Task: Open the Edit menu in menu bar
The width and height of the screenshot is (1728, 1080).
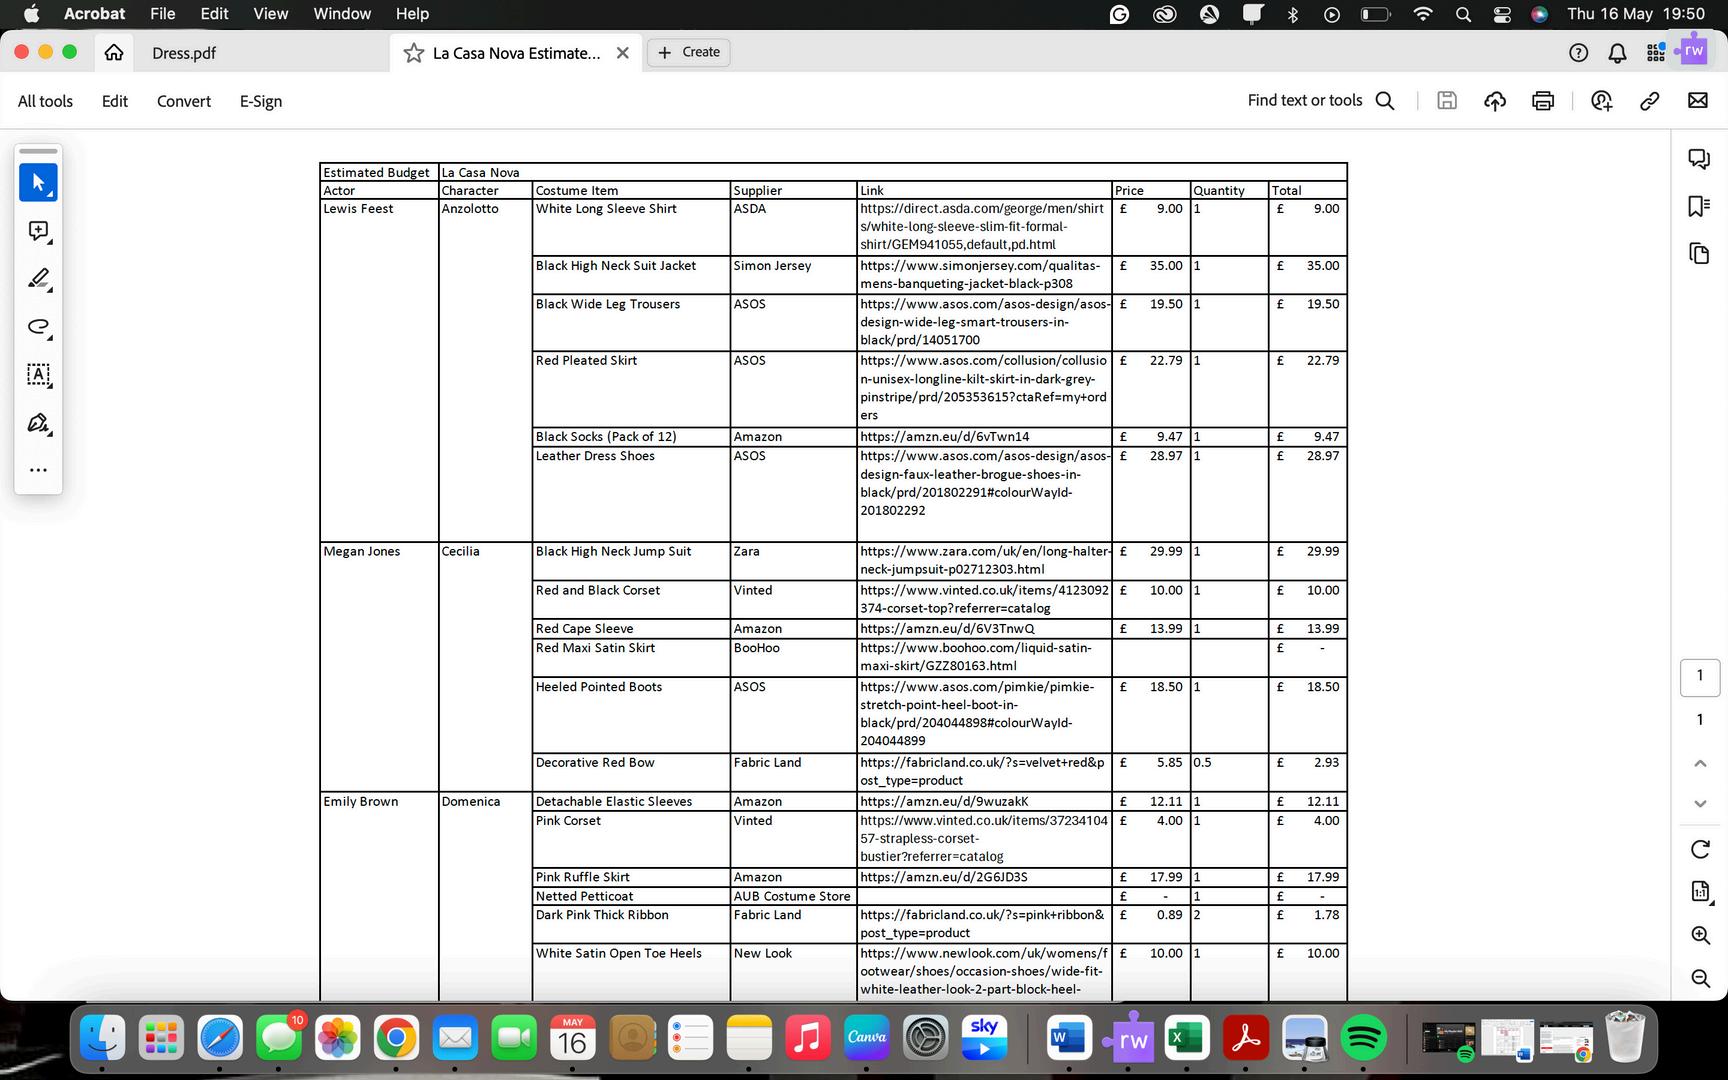Action: 214,14
